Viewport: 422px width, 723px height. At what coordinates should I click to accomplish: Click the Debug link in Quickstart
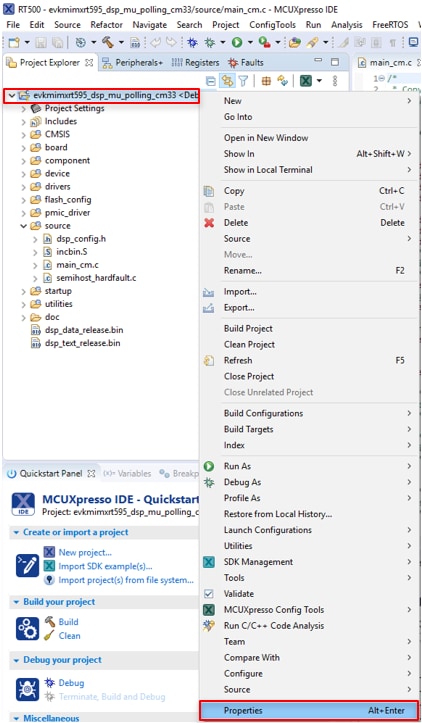point(71,683)
